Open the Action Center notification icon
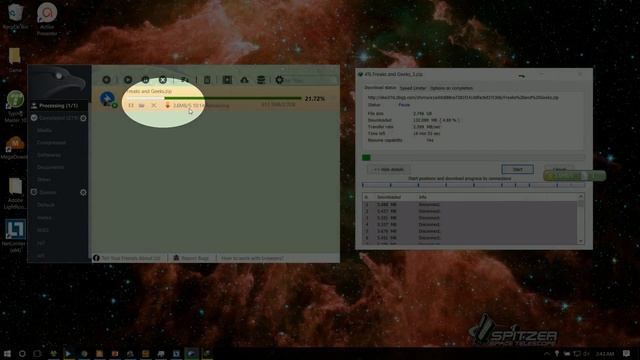Image resolution: width=640 pixels, height=360 pixels. (627, 353)
